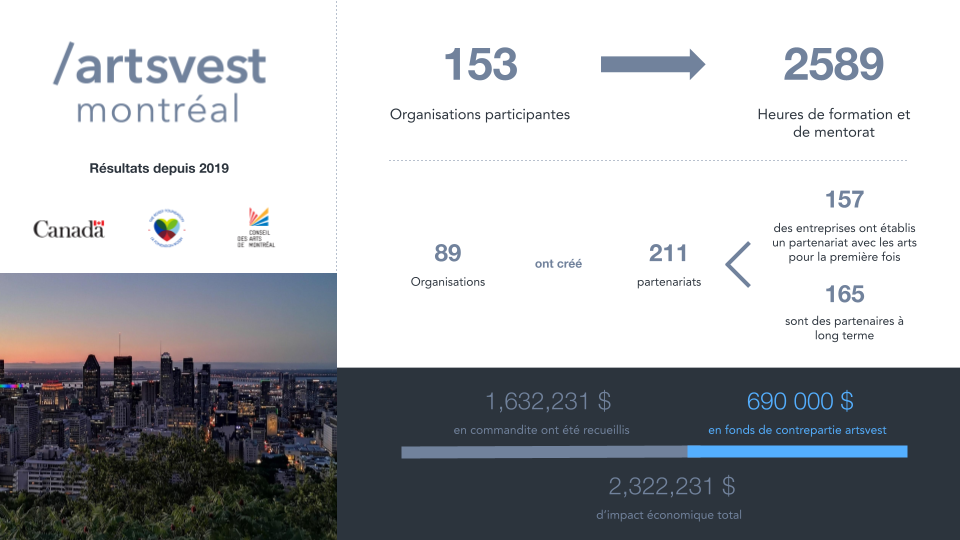Image resolution: width=960 pixels, height=540 pixels.
Task: Click the "Organisations participantes" label
Action: [x=480, y=114]
